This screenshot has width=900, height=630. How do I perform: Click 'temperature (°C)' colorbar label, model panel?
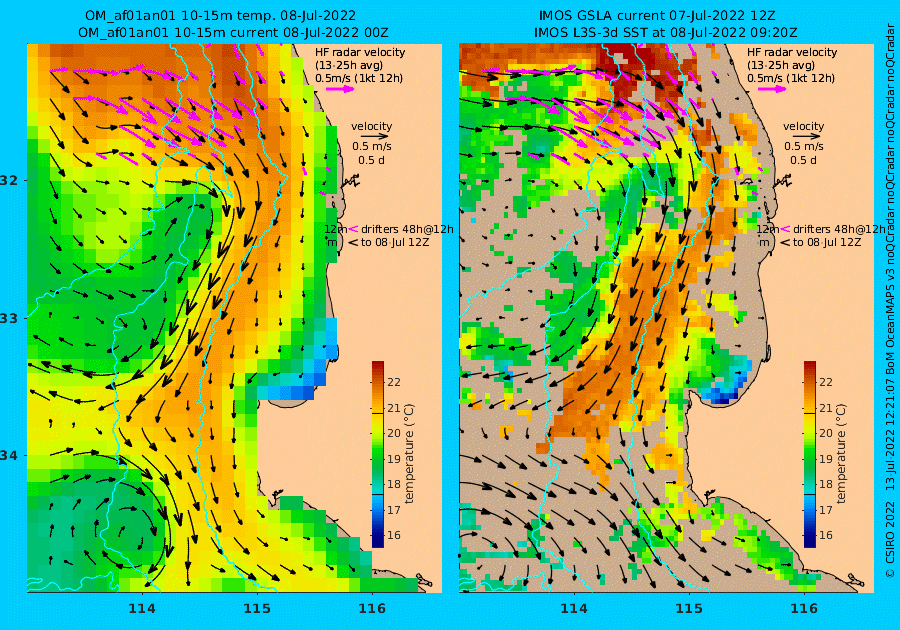click(409, 454)
